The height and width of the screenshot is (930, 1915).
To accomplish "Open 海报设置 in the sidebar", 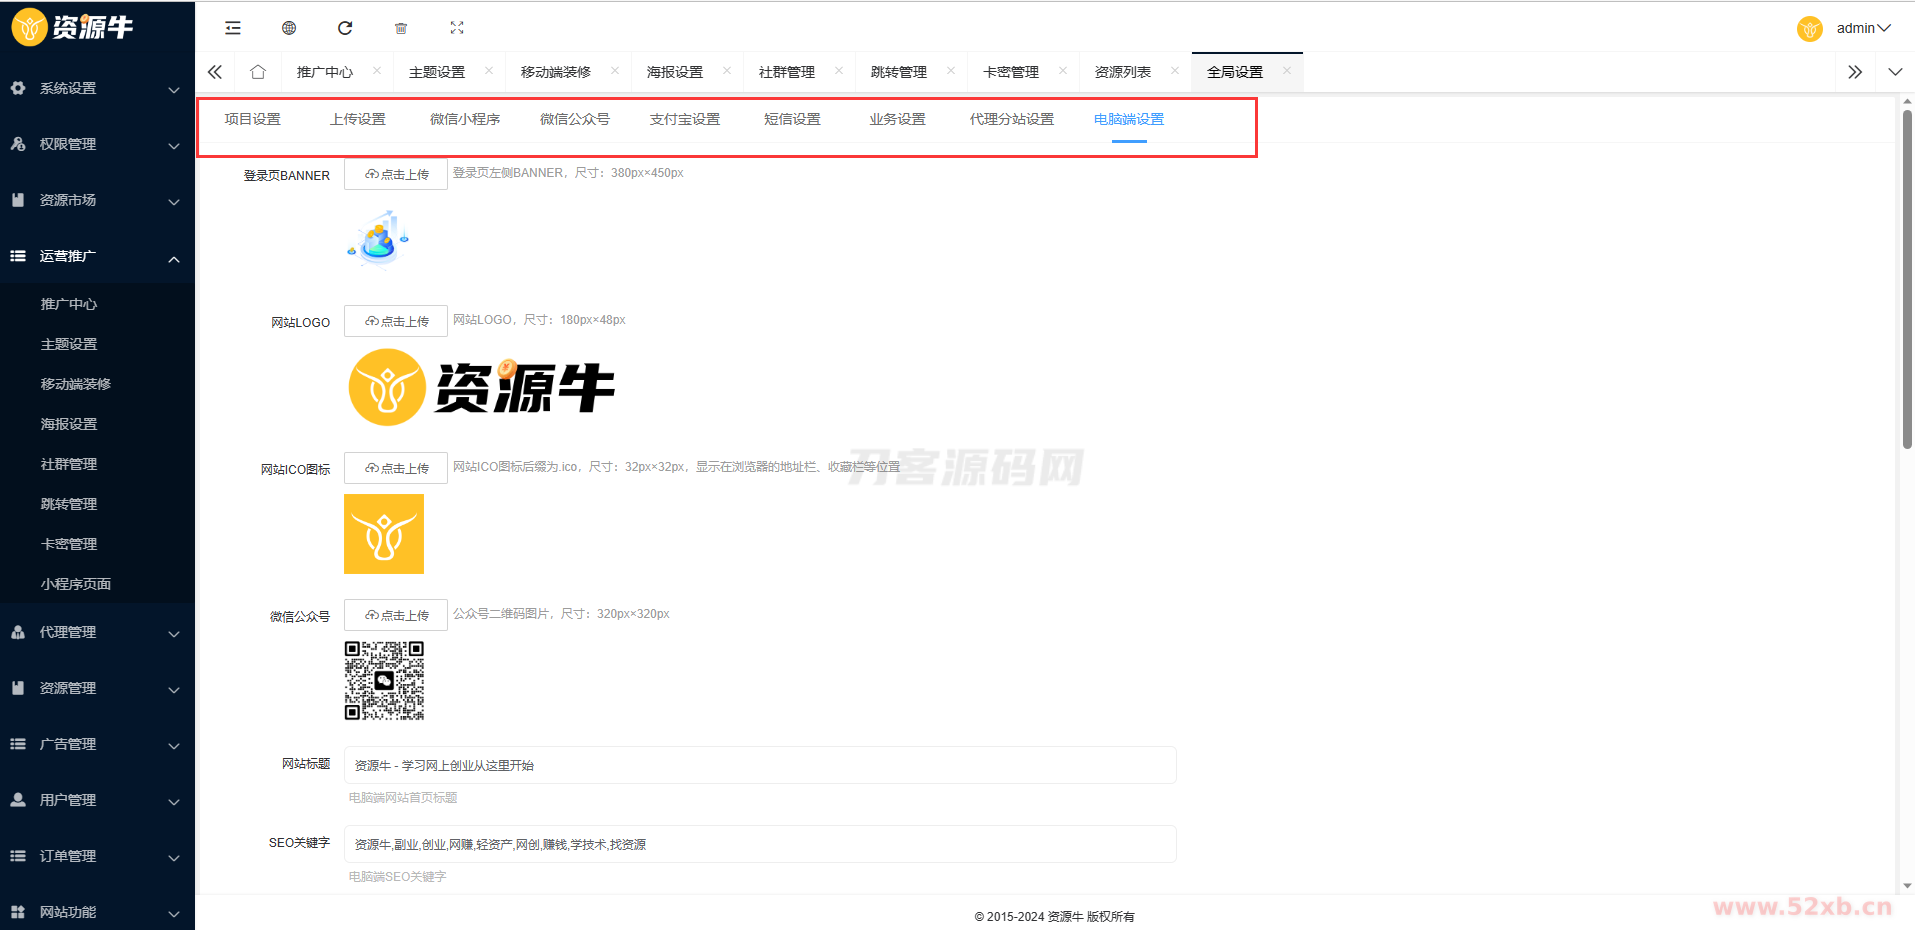I will pyautogui.click(x=69, y=424).
